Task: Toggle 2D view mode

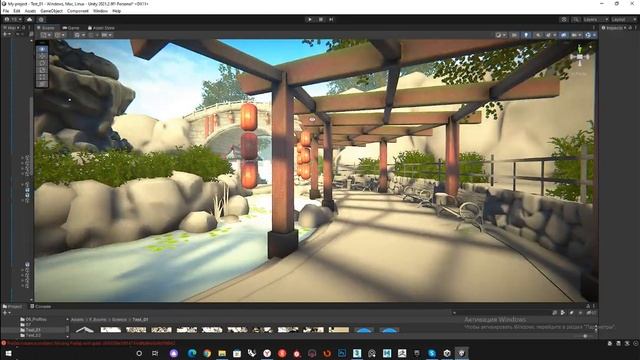Action: 514,35
